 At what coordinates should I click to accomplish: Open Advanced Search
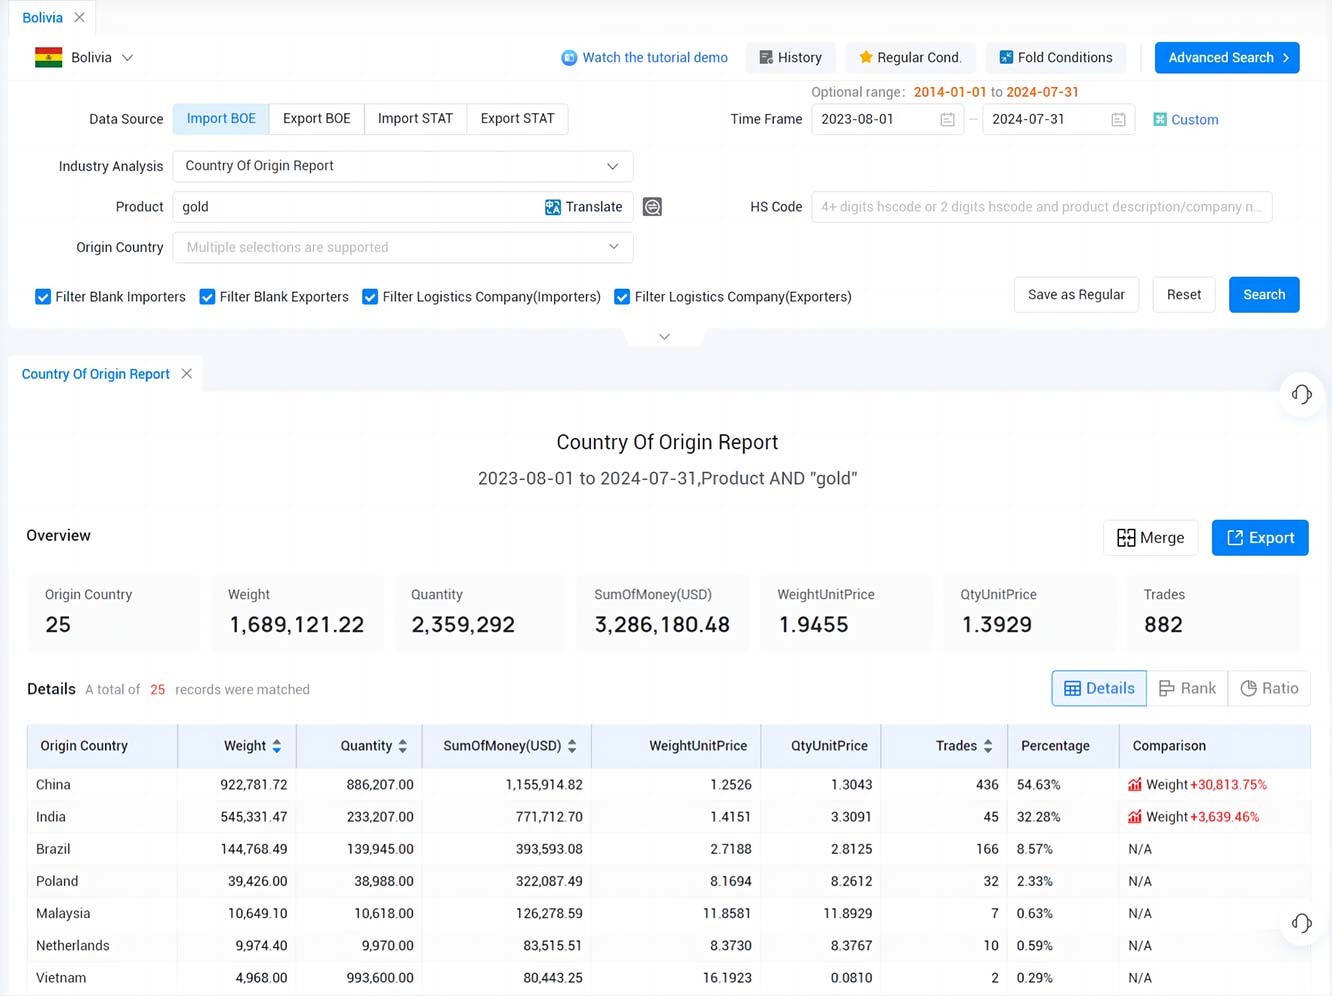pos(1227,58)
